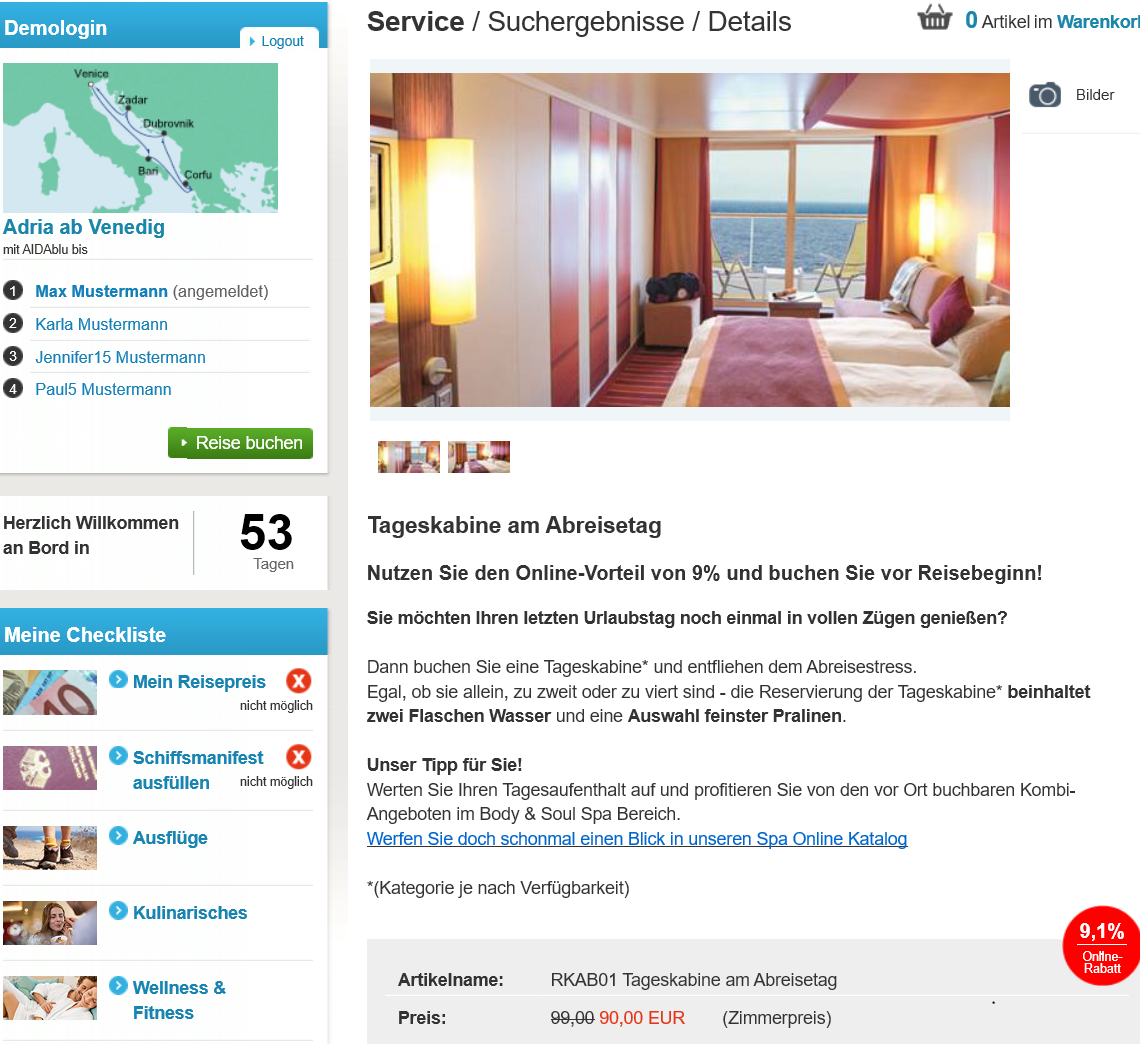1140x1044 pixels.
Task: Click the Adria ab Venedig title link
Action: pos(84,227)
